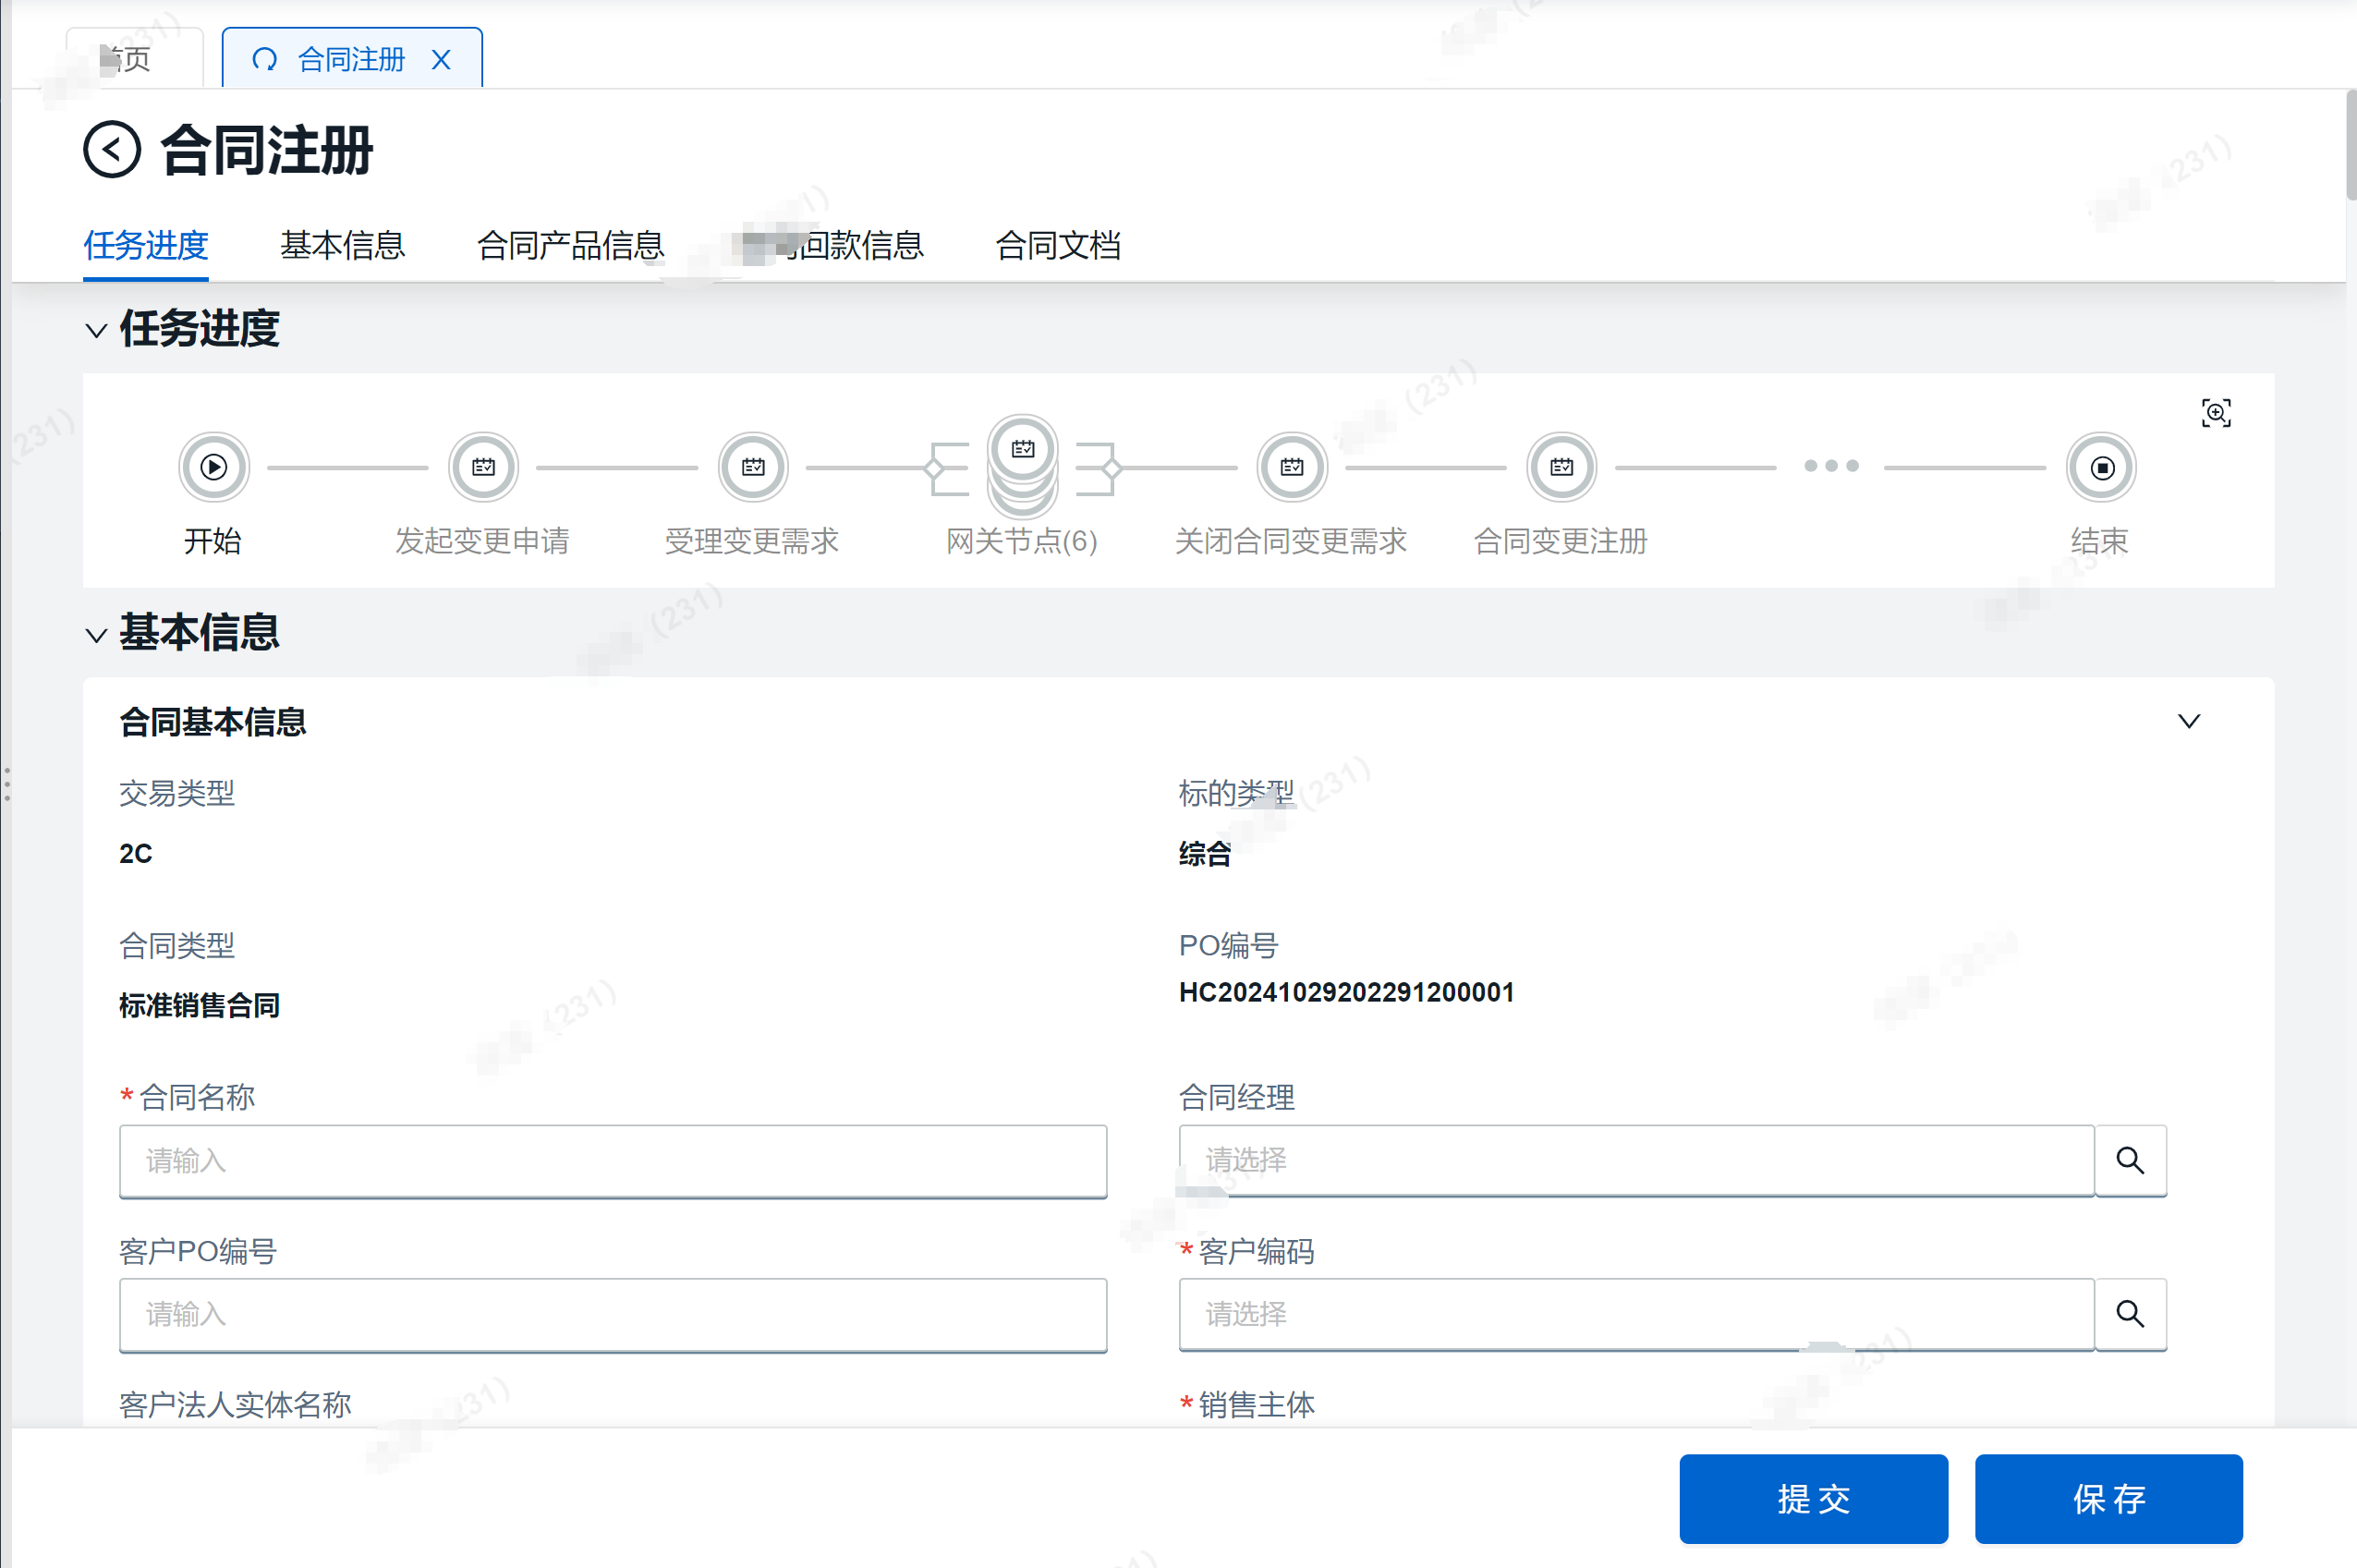This screenshot has width=2357, height=1568.
Task: Click the left gateway diamond connector
Action: pos(935,467)
